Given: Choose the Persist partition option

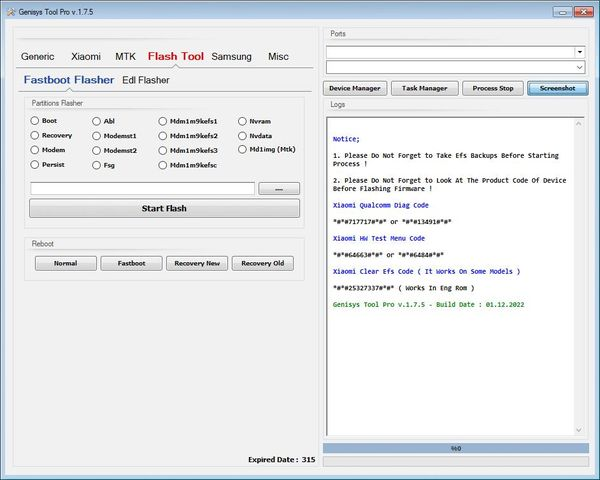Looking at the screenshot, I should 35,165.
